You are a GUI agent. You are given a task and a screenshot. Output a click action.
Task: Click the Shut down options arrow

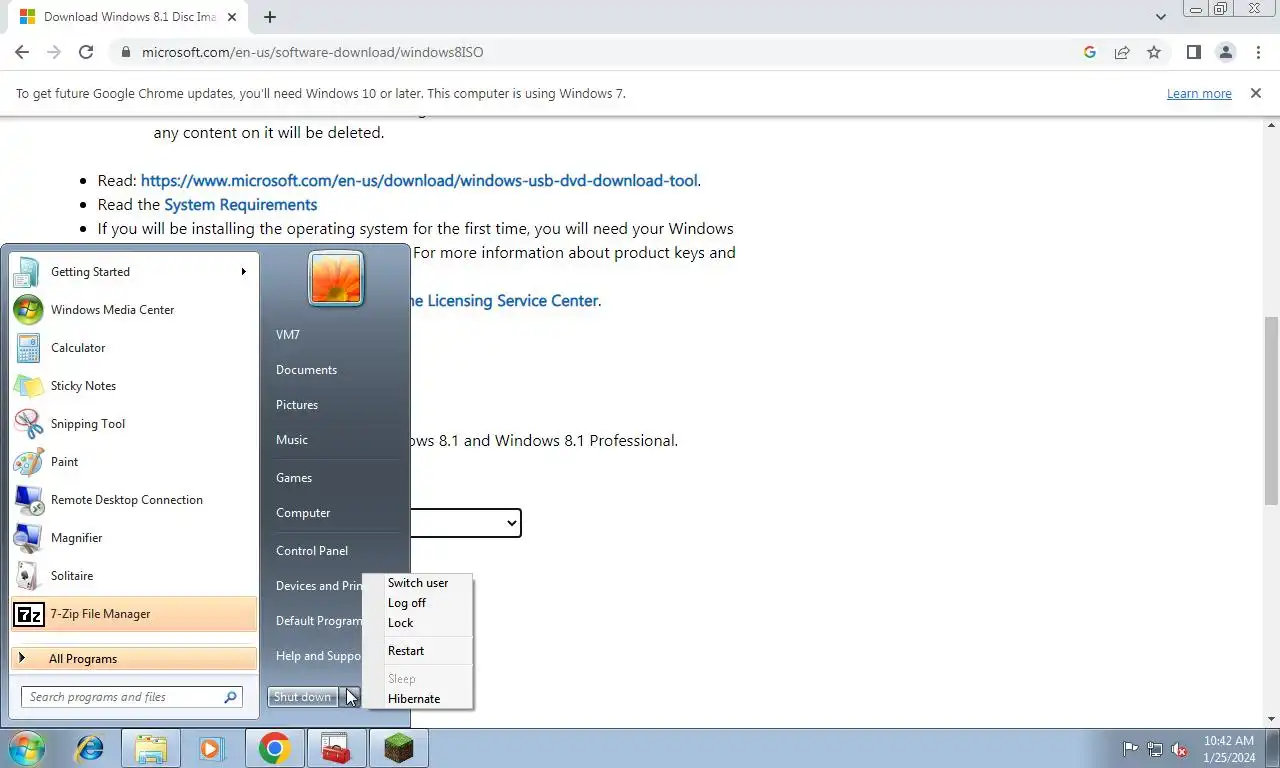point(350,697)
